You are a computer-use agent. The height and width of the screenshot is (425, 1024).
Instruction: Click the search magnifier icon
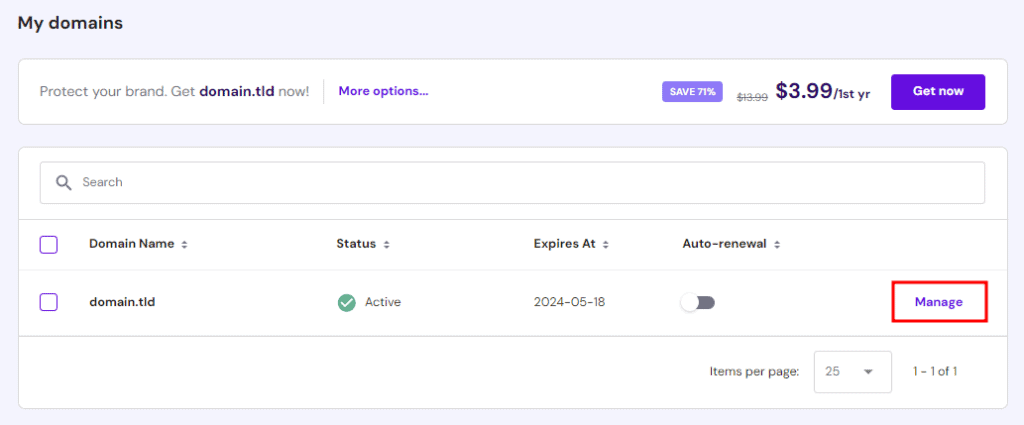point(64,183)
